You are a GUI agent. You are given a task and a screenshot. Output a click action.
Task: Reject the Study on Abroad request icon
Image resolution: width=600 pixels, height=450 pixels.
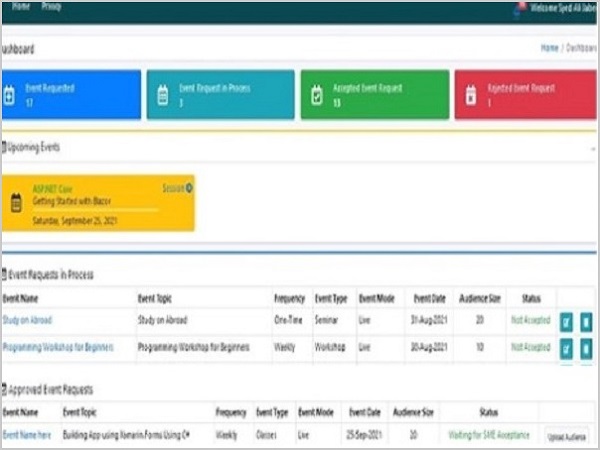click(586, 322)
